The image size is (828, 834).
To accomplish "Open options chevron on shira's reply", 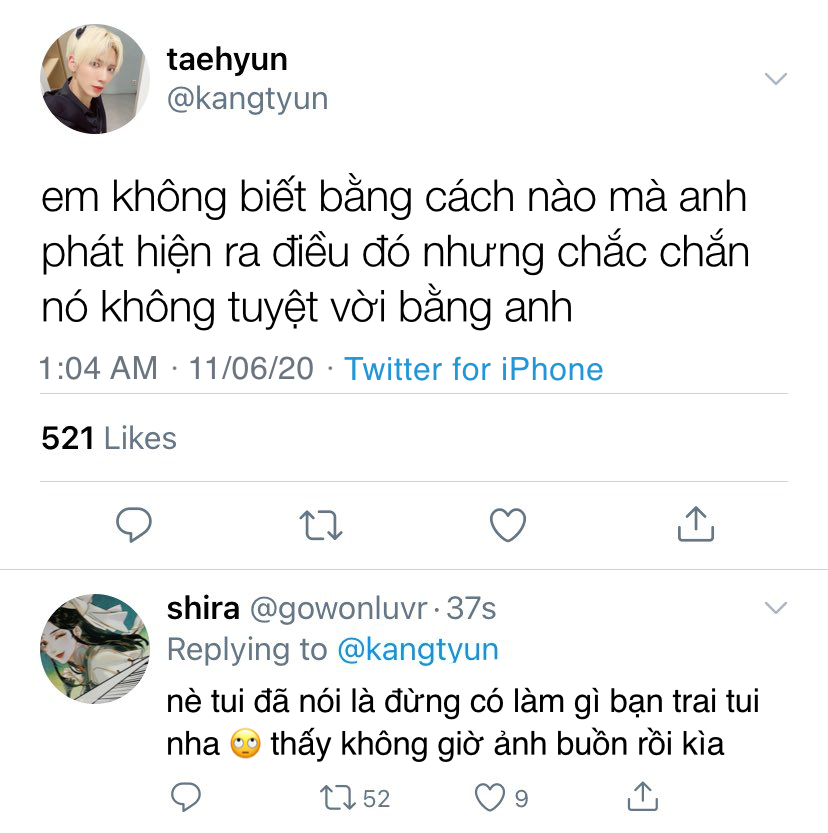I will (x=775, y=607).
